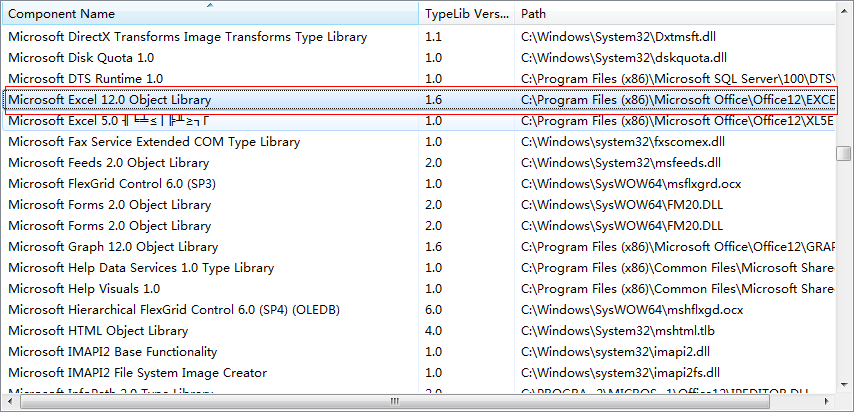The width and height of the screenshot is (854, 412).
Task: Click the imapi2fs.dll path cell
Action: coord(620,373)
